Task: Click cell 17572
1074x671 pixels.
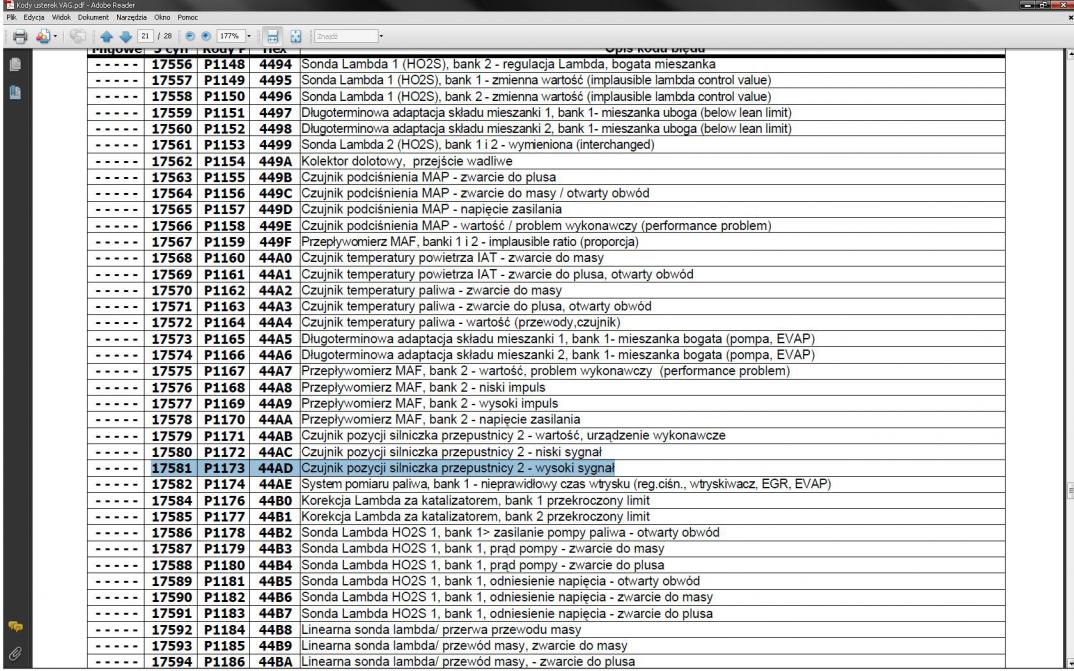Action: click(x=172, y=322)
